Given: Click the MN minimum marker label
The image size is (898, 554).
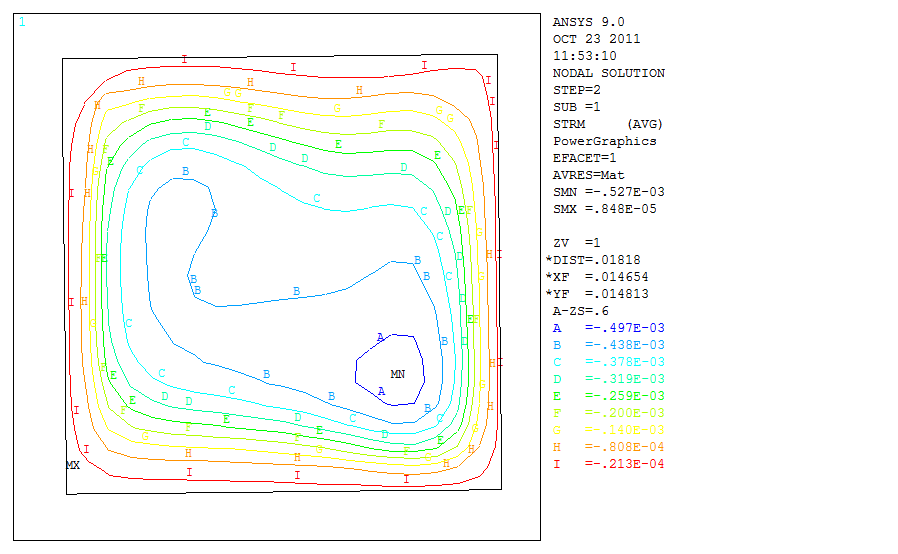Looking at the screenshot, I should (397, 374).
